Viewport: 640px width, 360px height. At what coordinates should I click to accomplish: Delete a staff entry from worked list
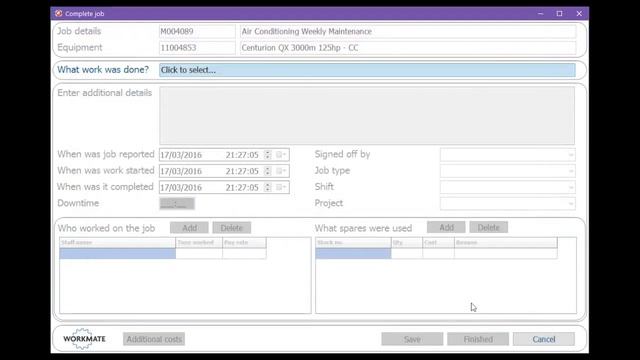pyautogui.click(x=231, y=228)
